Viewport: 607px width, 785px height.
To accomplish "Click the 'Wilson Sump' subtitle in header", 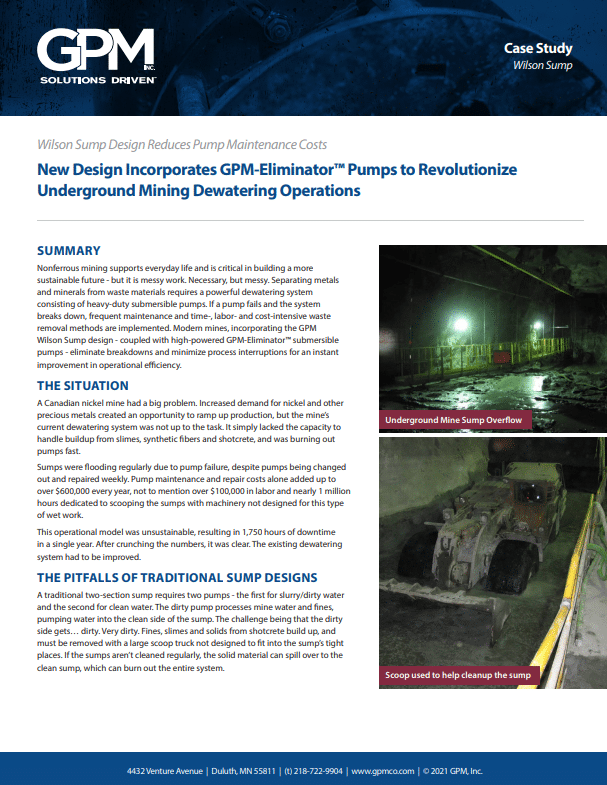I will tap(542, 65).
